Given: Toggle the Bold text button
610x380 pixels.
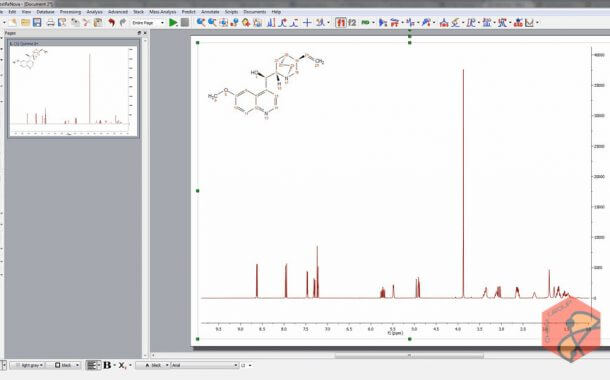Looking at the screenshot, I should pyautogui.click(x=107, y=365).
